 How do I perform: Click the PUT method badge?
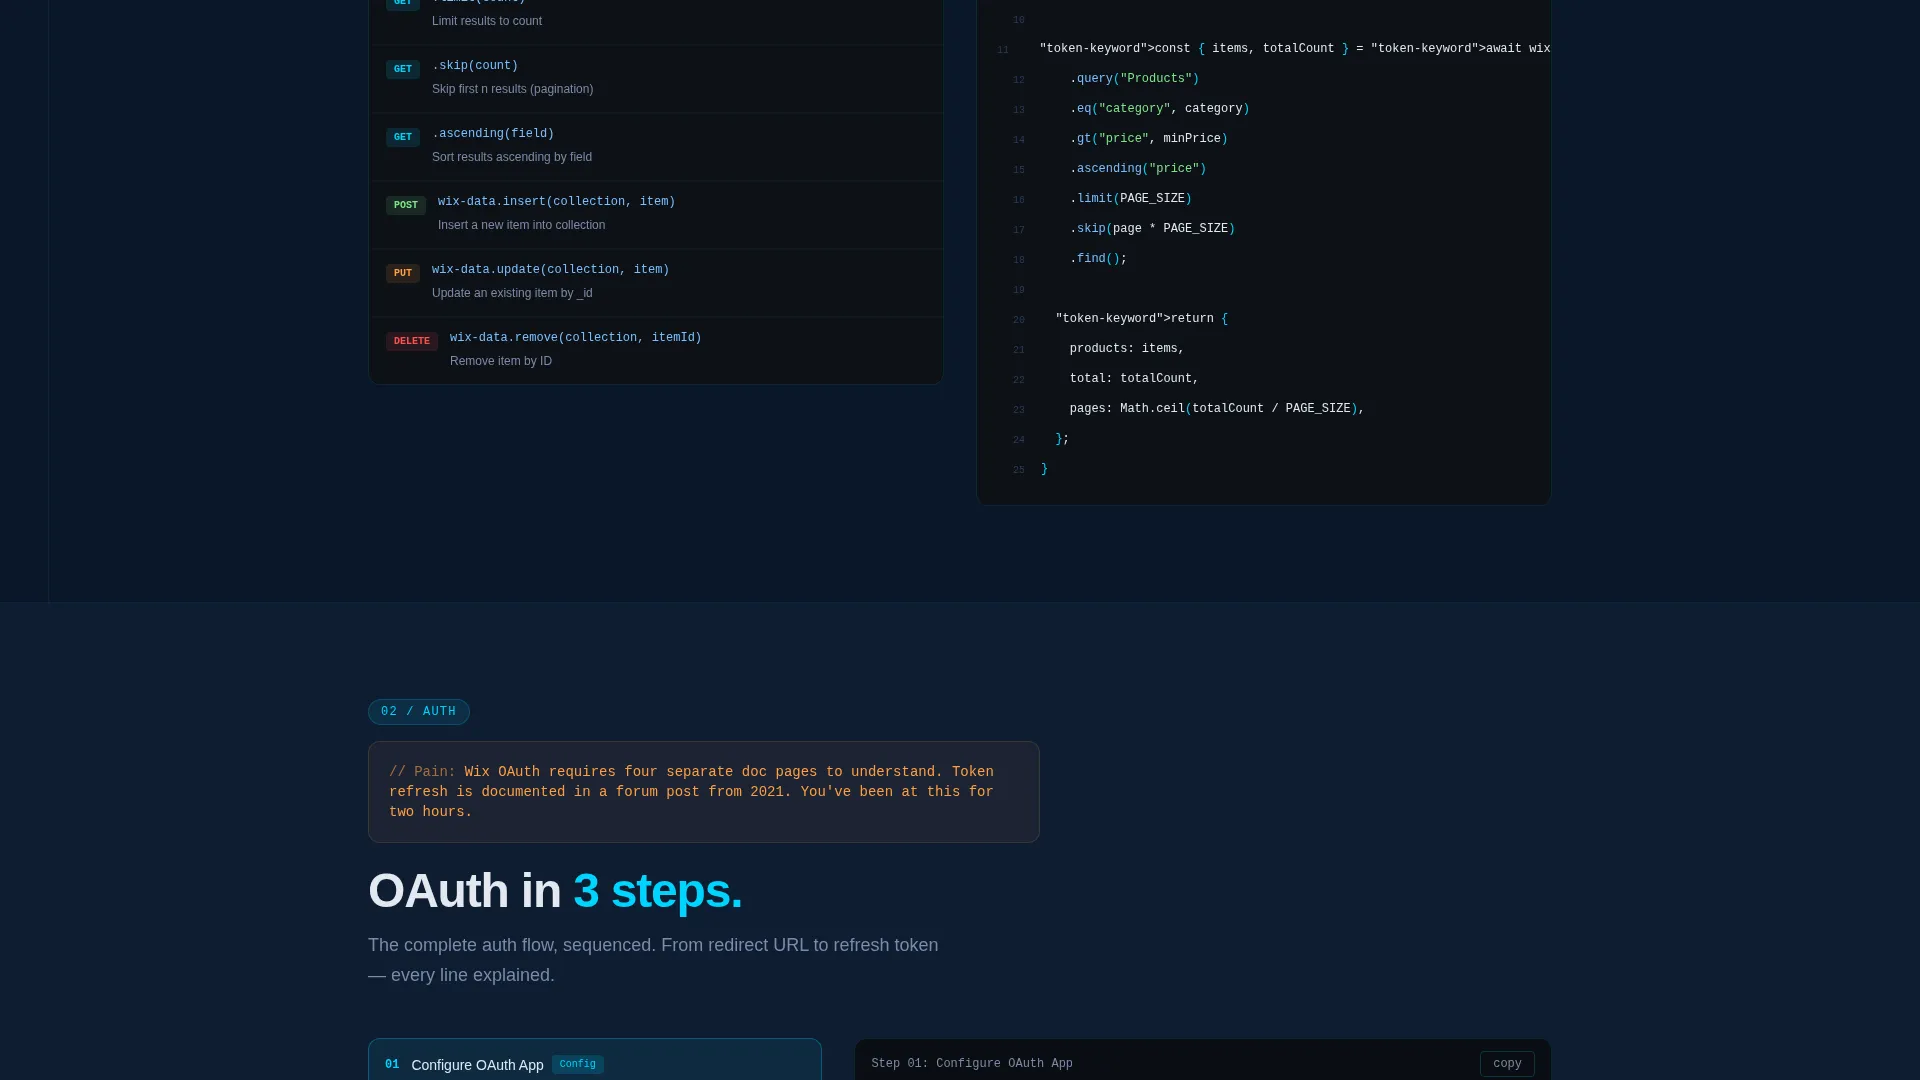click(x=403, y=273)
